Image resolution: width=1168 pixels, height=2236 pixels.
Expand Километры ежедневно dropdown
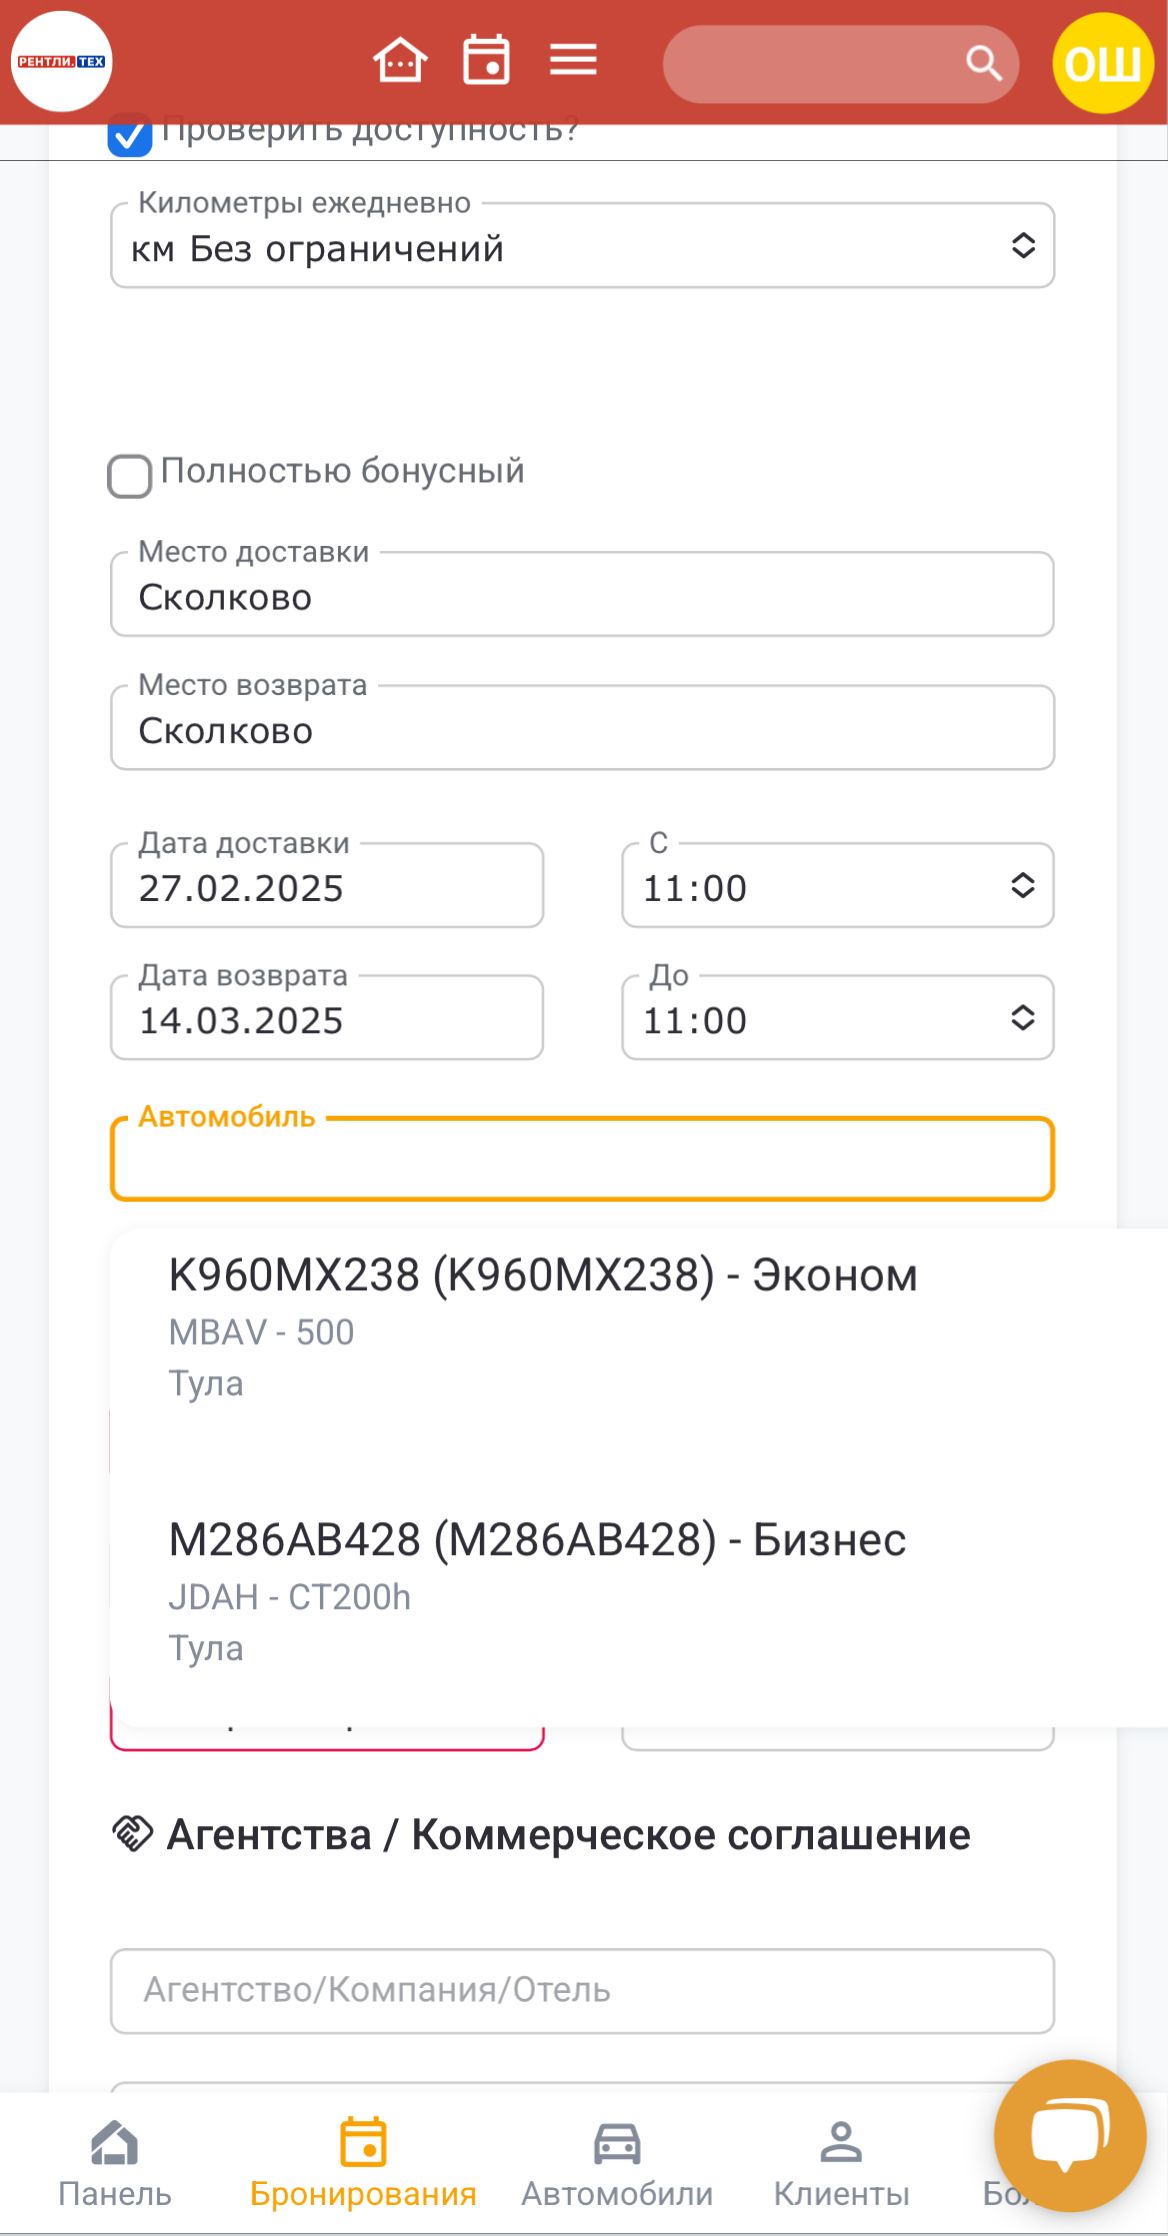(582, 247)
